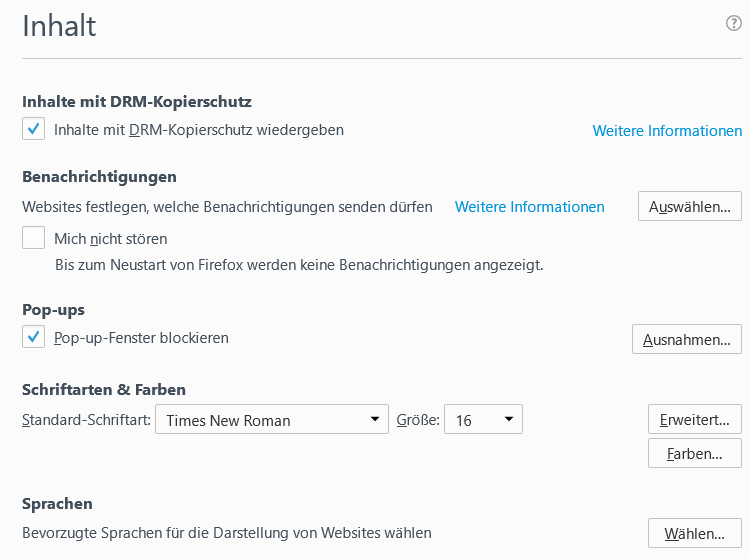This screenshot has width=749, height=559.
Task: Click the "Inhalte mit DRM-Kopierschutz wiedergeben" label text
Action: pos(199,130)
